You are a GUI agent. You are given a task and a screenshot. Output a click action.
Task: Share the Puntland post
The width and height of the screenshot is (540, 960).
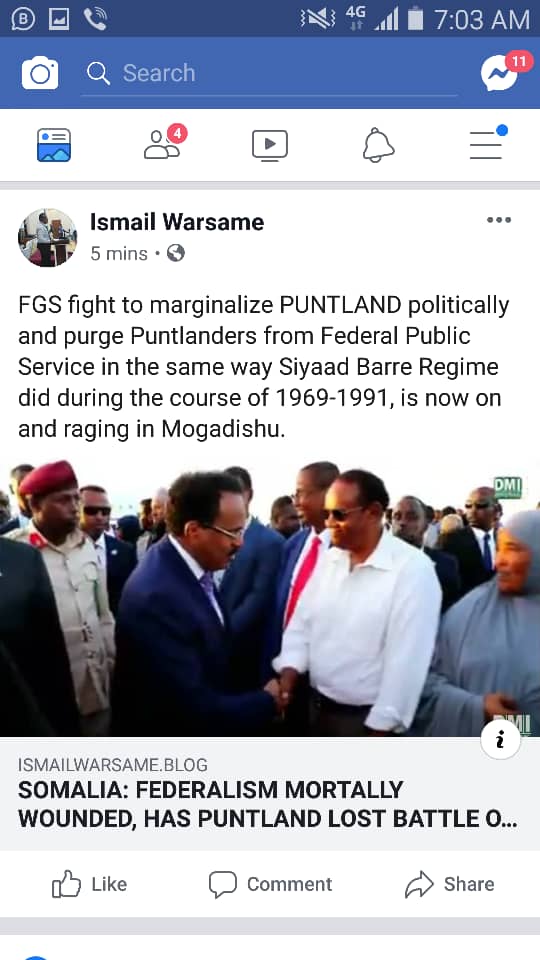tap(449, 884)
